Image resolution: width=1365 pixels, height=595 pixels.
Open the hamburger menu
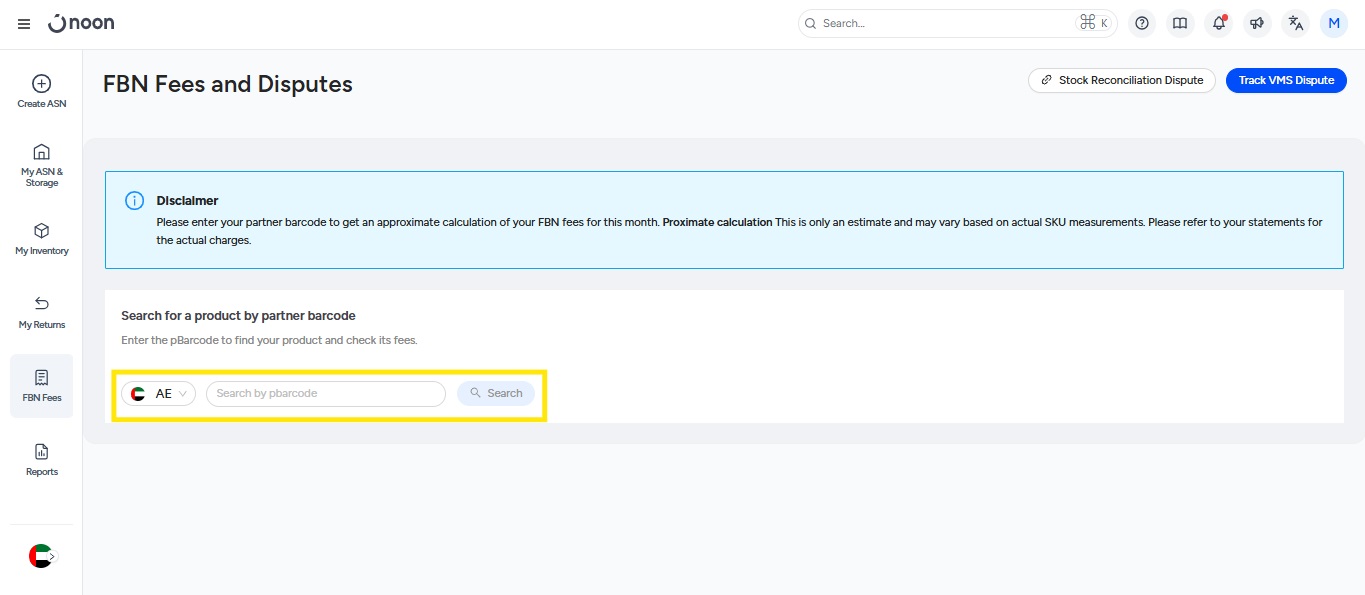[24, 24]
